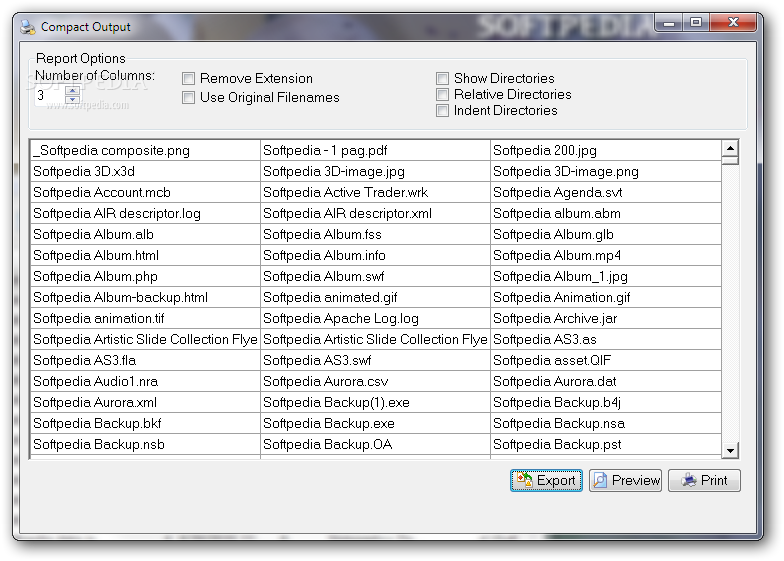Select cell Softpedia animation.tif
784x561 pixels.
(145, 318)
